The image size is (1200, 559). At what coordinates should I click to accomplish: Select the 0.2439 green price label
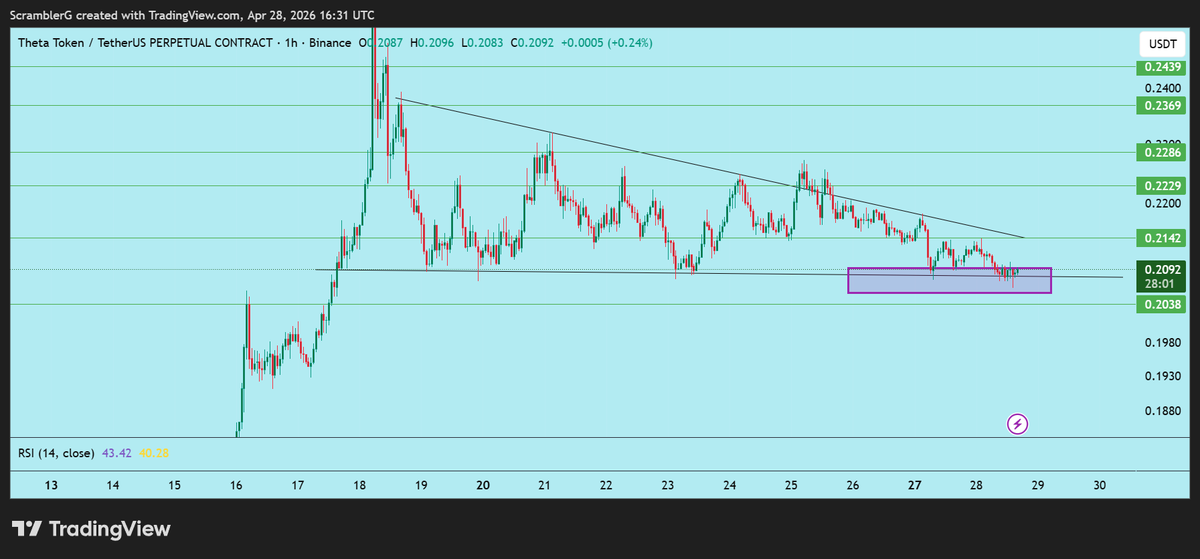point(1160,67)
